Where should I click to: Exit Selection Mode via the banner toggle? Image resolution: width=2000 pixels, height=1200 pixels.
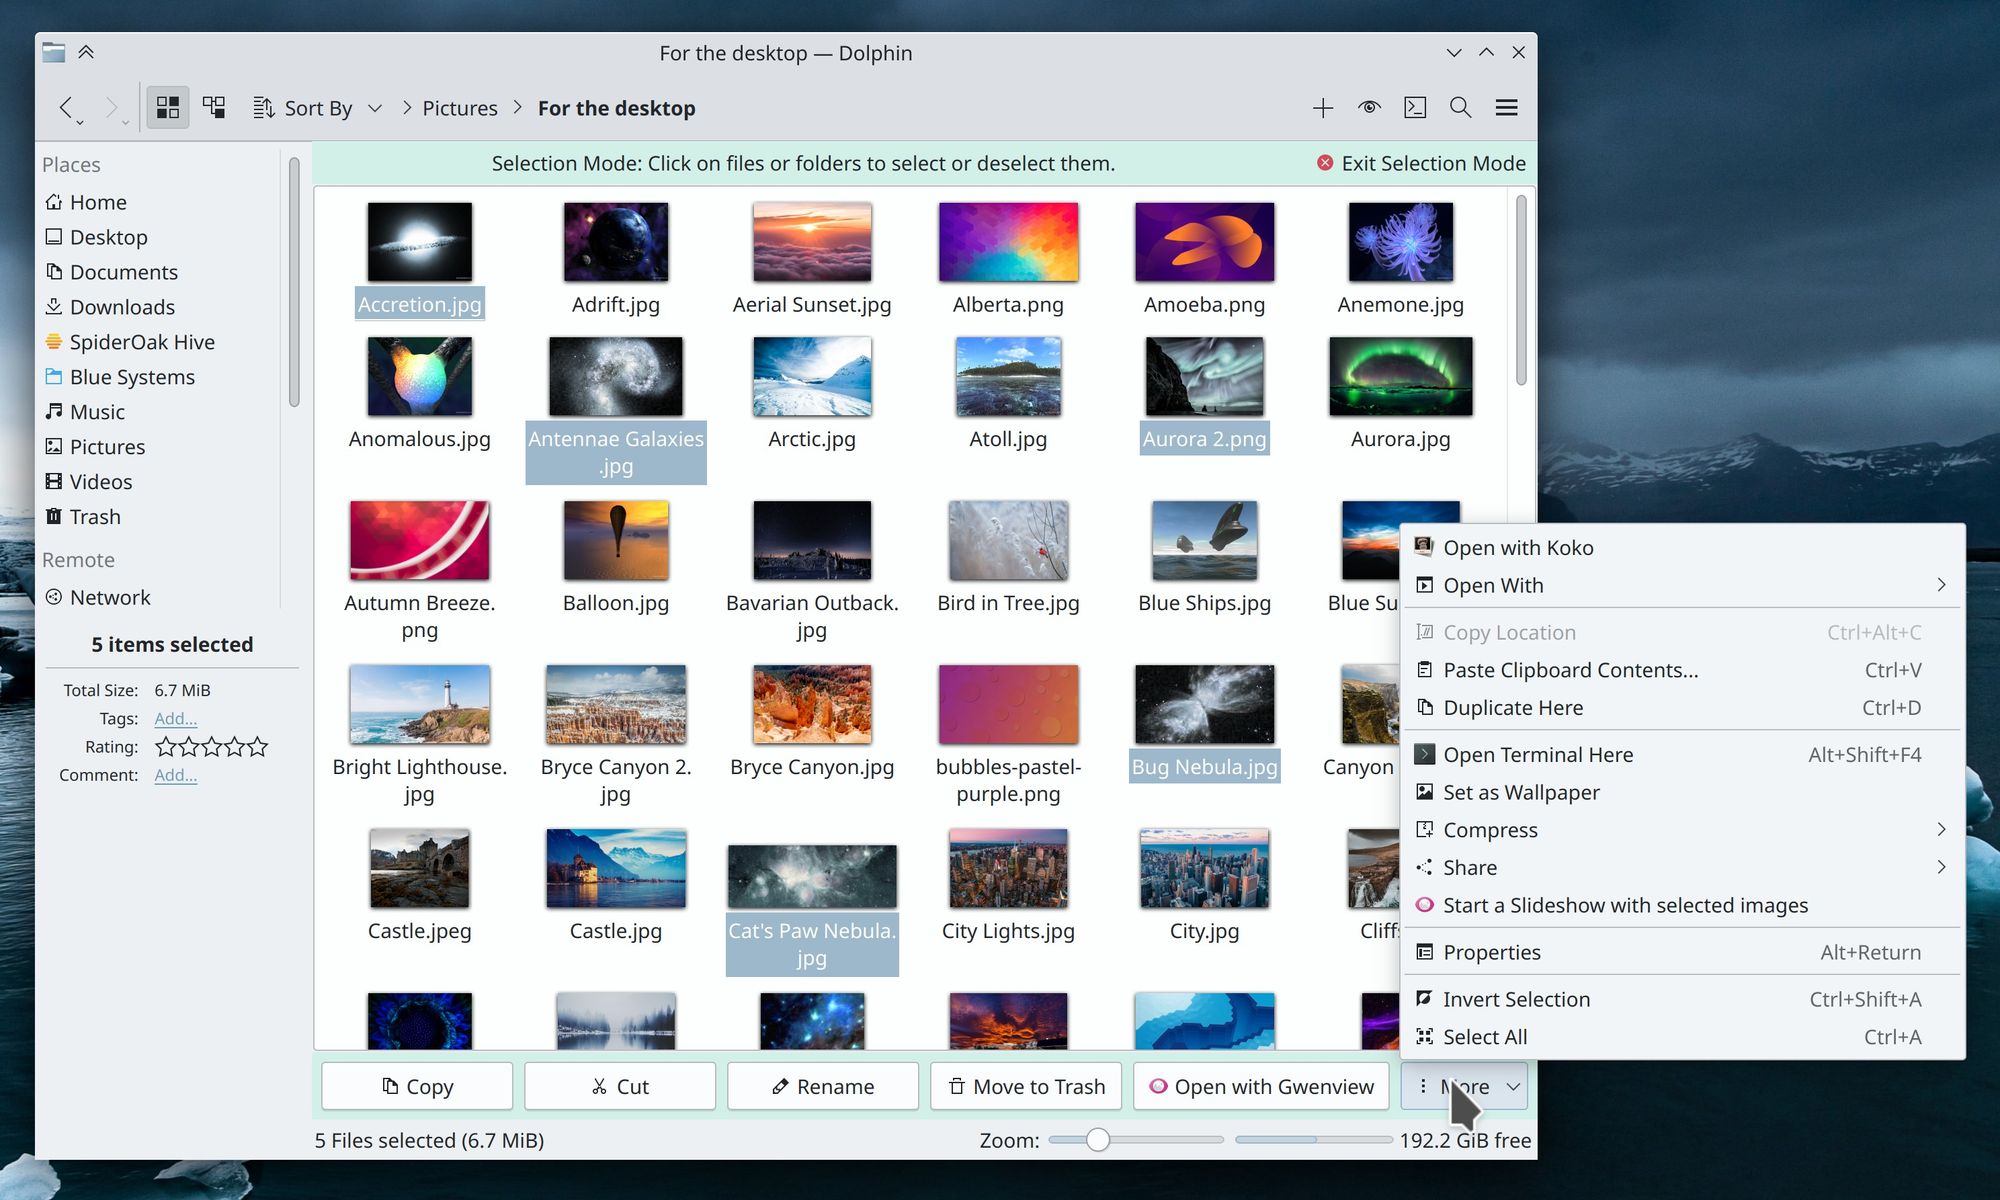(x=1420, y=163)
